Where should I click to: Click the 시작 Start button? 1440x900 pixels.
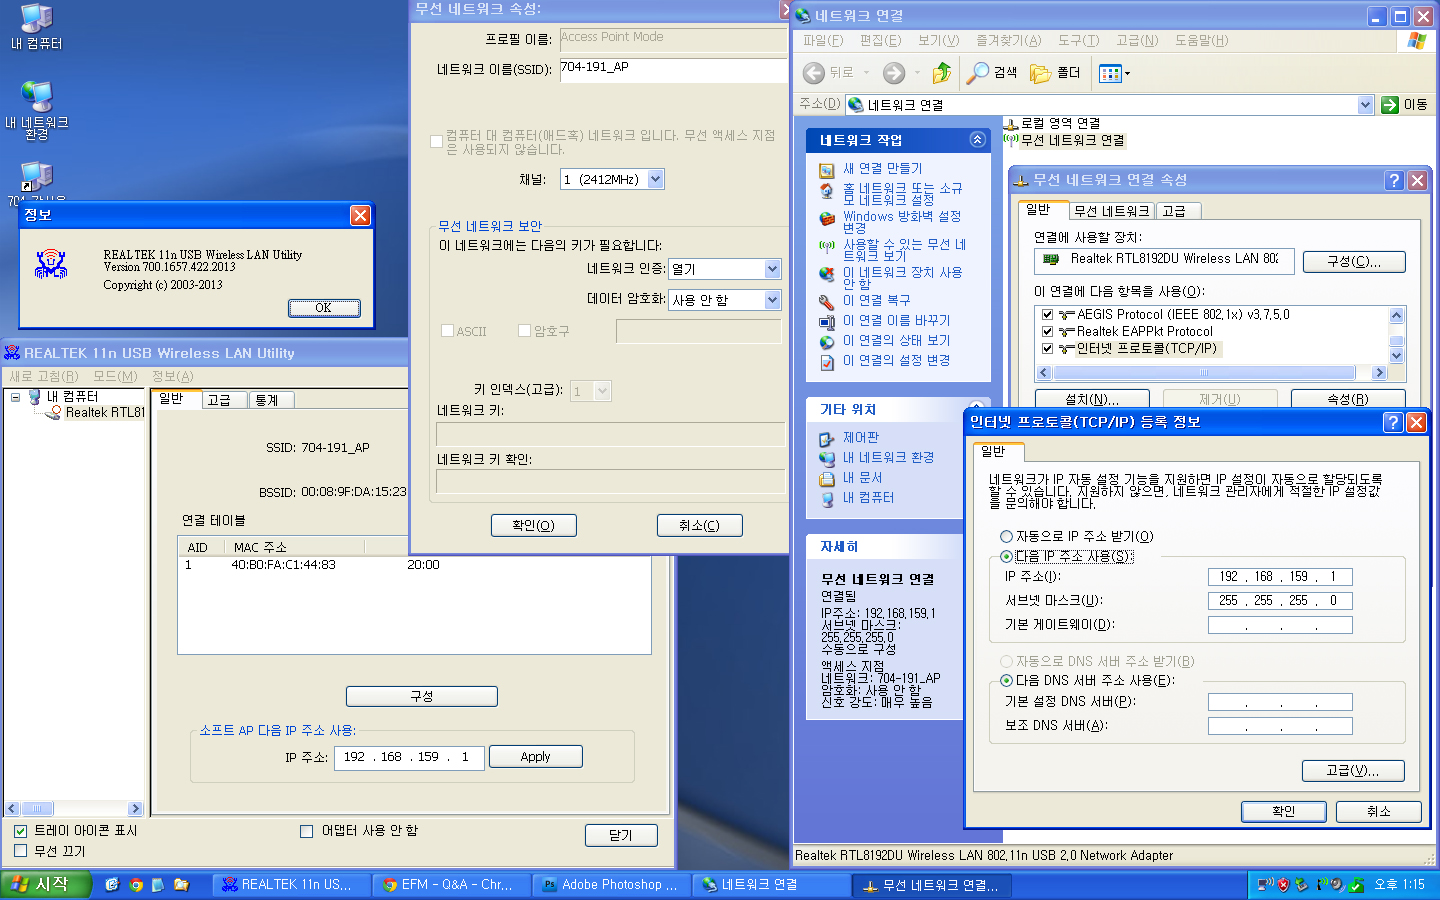(x=45, y=885)
